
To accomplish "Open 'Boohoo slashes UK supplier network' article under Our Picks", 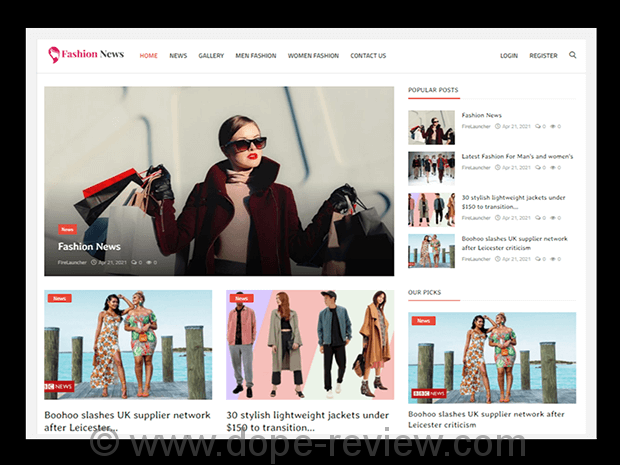I will point(486,419).
